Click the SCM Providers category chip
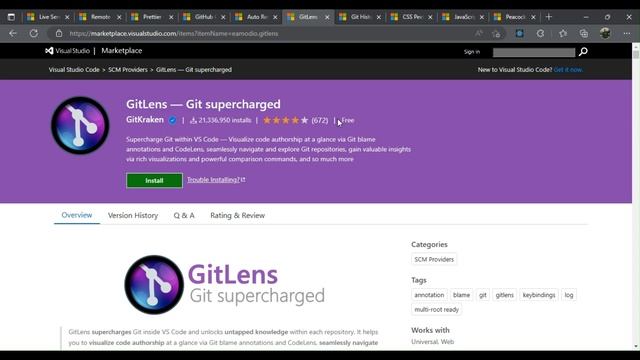Screen dimensions: 640x360 click(x=434, y=259)
